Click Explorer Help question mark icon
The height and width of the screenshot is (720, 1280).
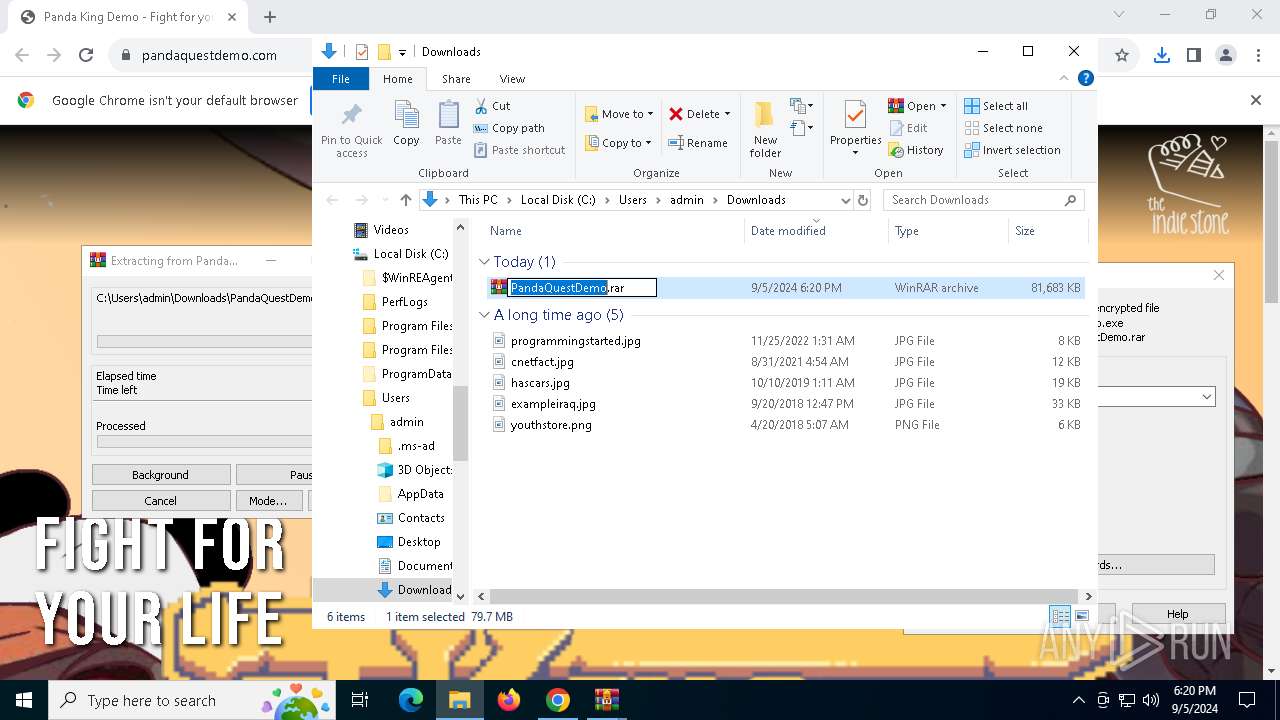(1085, 78)
